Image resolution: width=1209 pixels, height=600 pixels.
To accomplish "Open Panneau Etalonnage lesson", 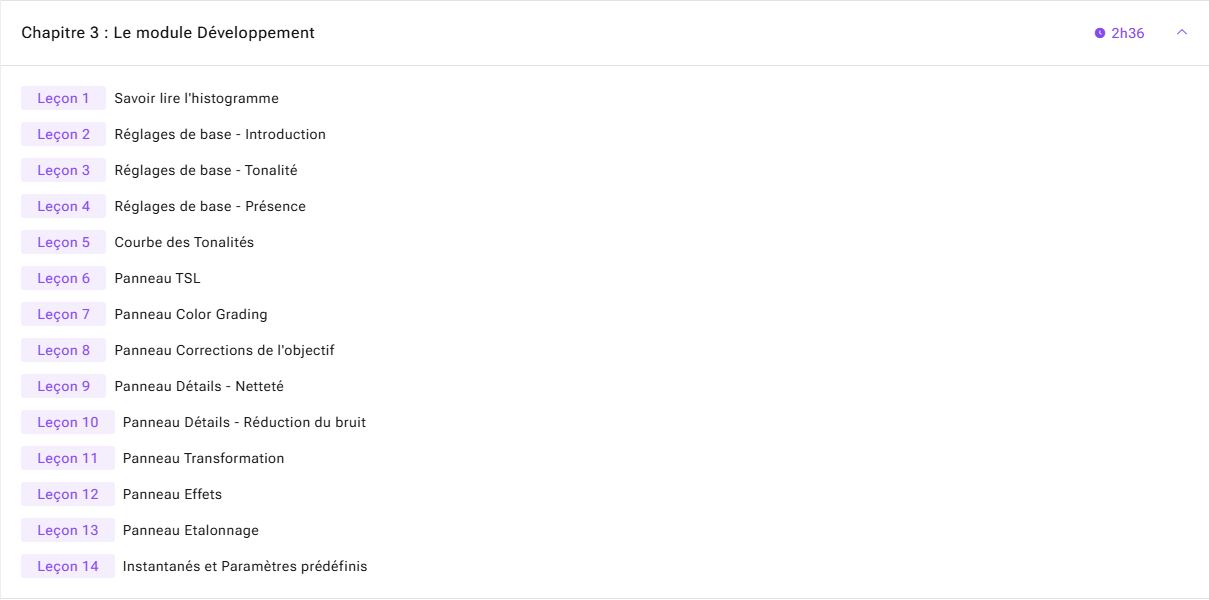I will [x=190, y=530].
